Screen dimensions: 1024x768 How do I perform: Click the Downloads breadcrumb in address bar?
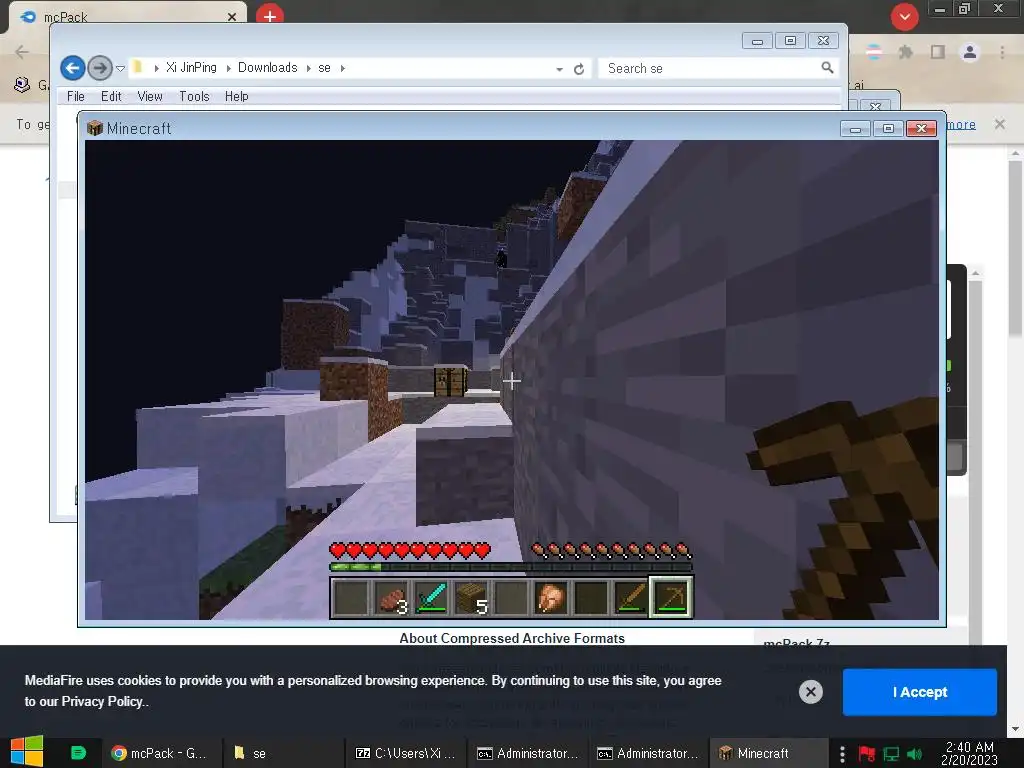(x=267, y=67)
